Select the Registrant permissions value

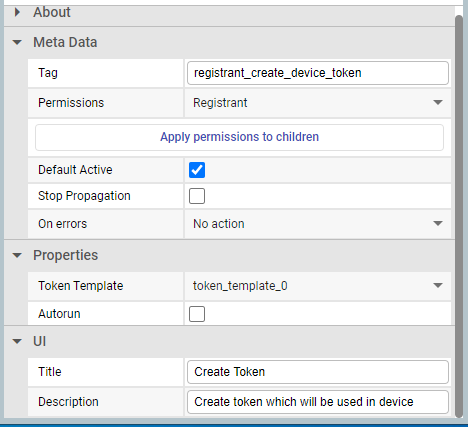click(x=220, y=103)
